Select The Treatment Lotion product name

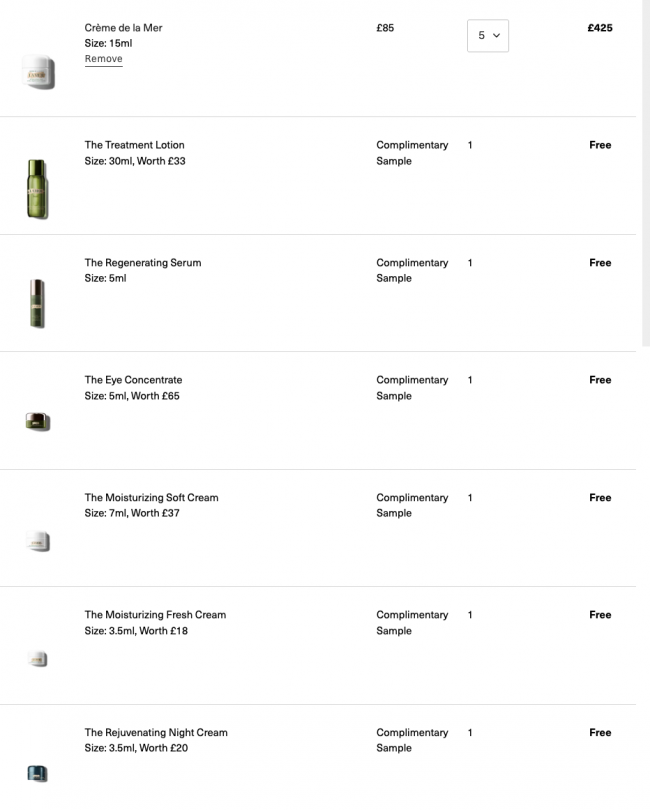(x=134, y=145)
